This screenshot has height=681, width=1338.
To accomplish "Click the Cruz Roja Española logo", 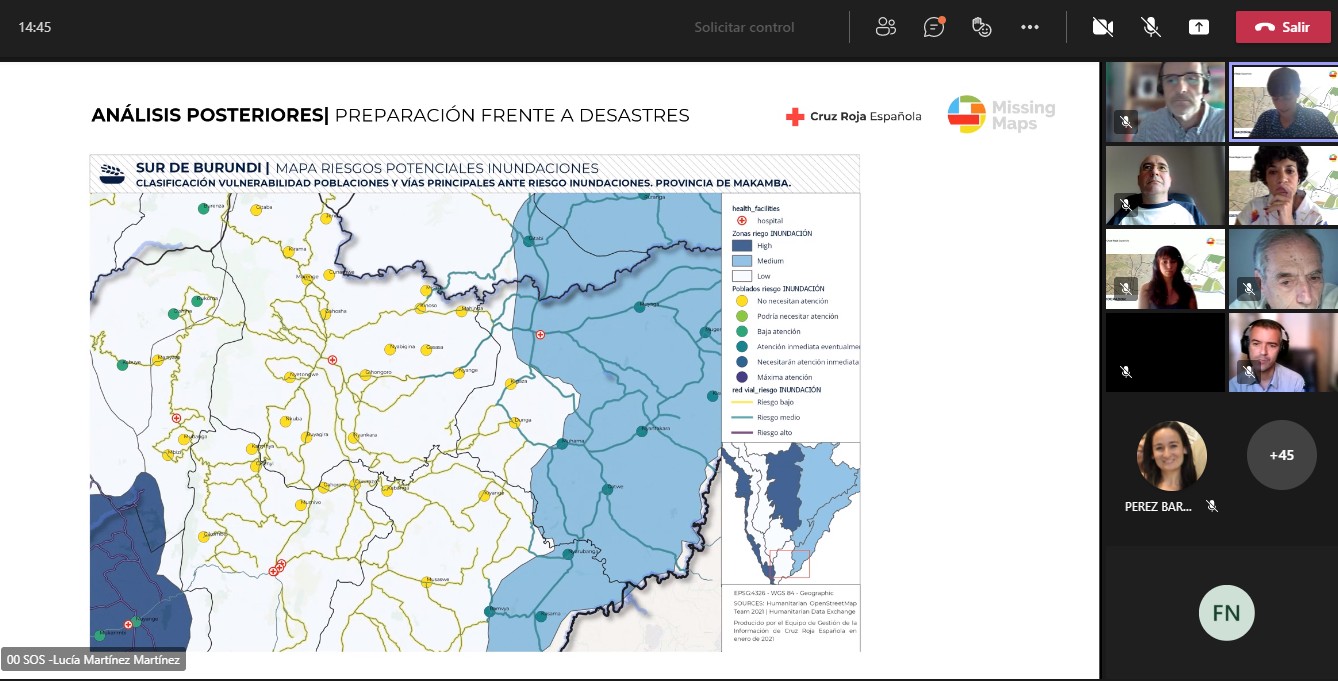I will coord(853,116).
